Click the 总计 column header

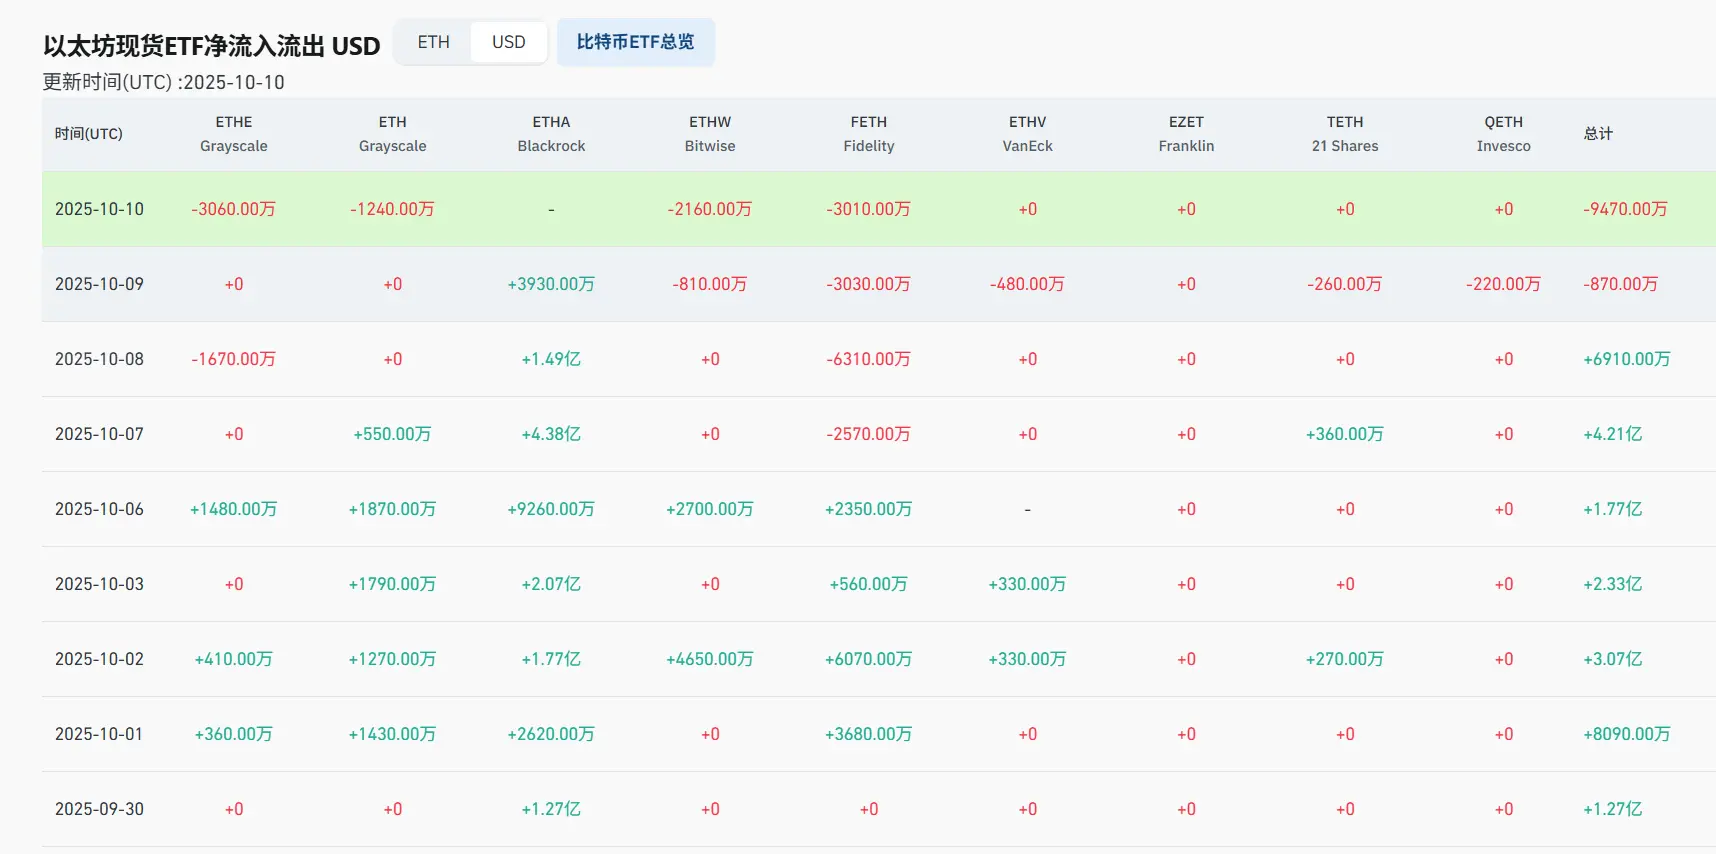click(1598, 134)
